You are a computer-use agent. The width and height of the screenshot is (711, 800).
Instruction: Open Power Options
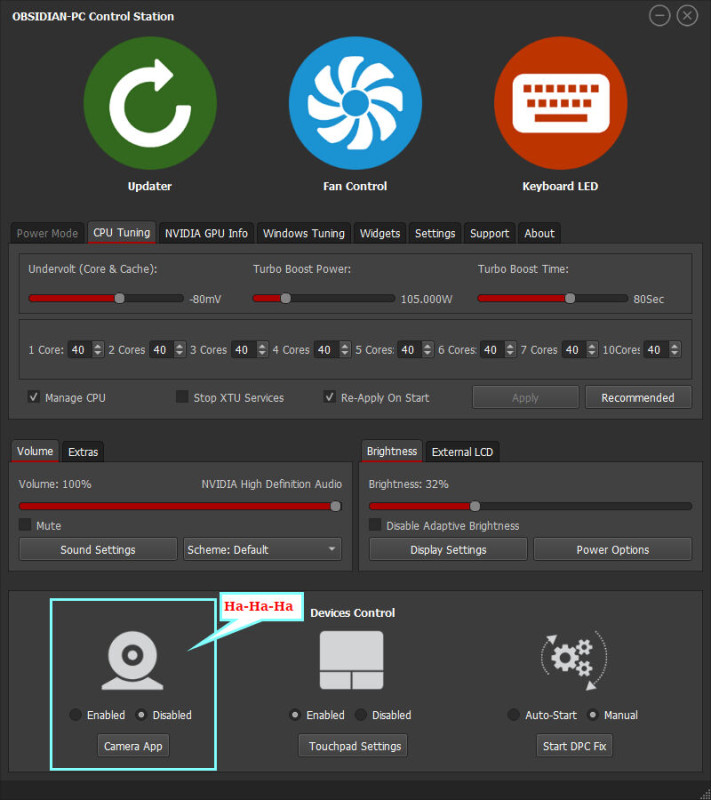613,549
